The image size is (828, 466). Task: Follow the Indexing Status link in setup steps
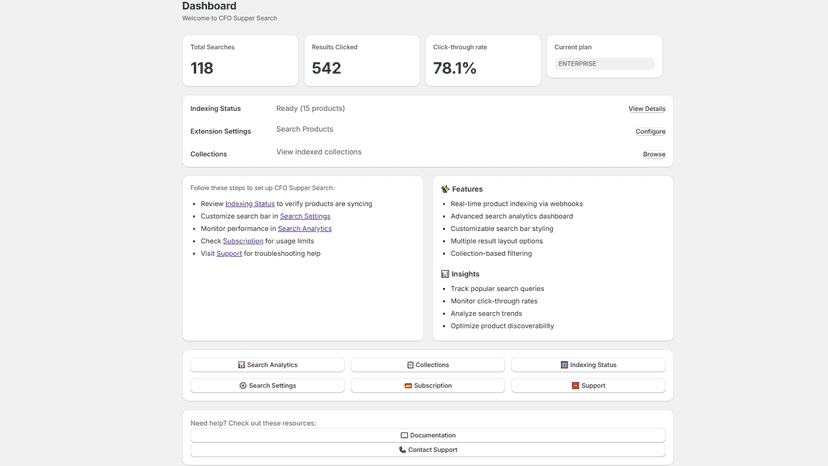pos(250,203)
